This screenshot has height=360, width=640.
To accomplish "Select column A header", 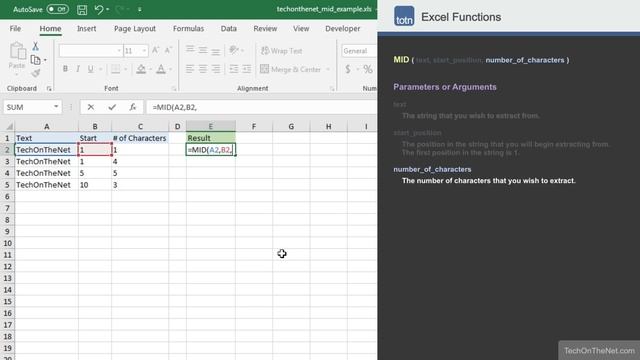I will click(x=47, y=127).
